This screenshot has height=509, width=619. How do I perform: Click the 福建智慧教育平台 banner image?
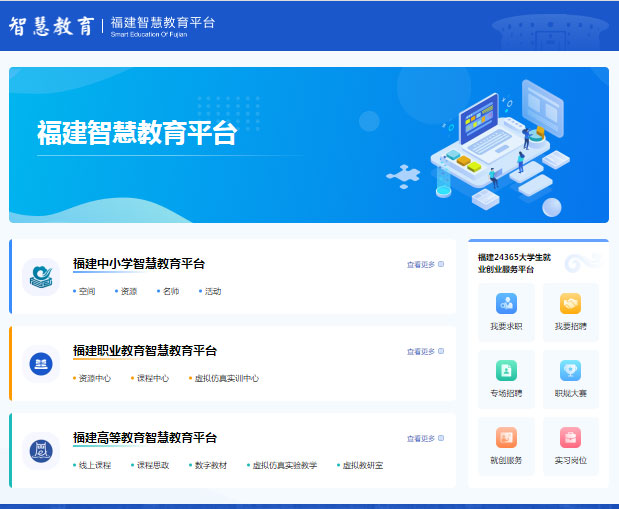coord(308,144)
